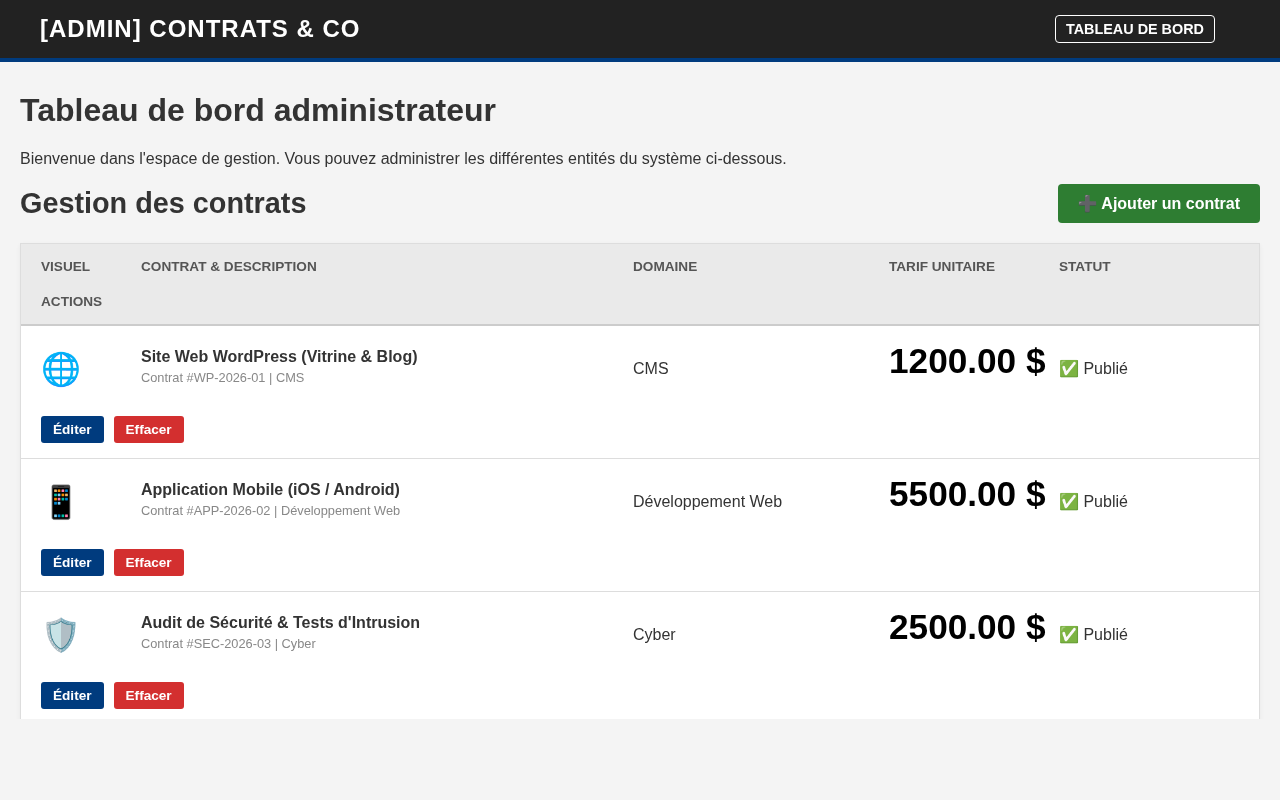The image size is (1280, 800).
Task: Click green checkmark beside Audit de Sécurité Publié
Action: click(x=1069, y=635)
